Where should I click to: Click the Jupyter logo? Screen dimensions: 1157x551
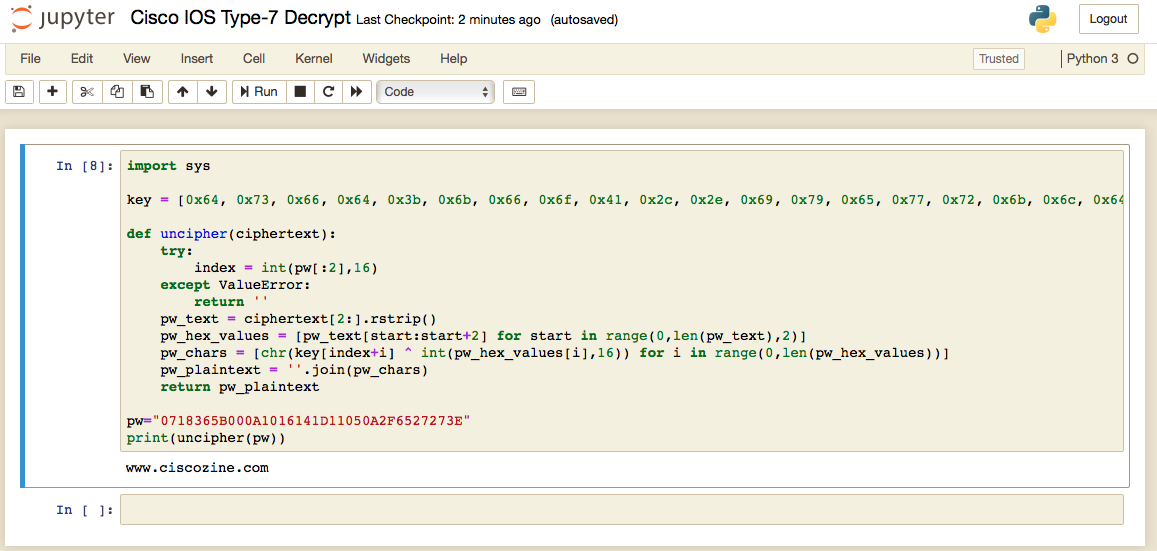click(64, 19)
